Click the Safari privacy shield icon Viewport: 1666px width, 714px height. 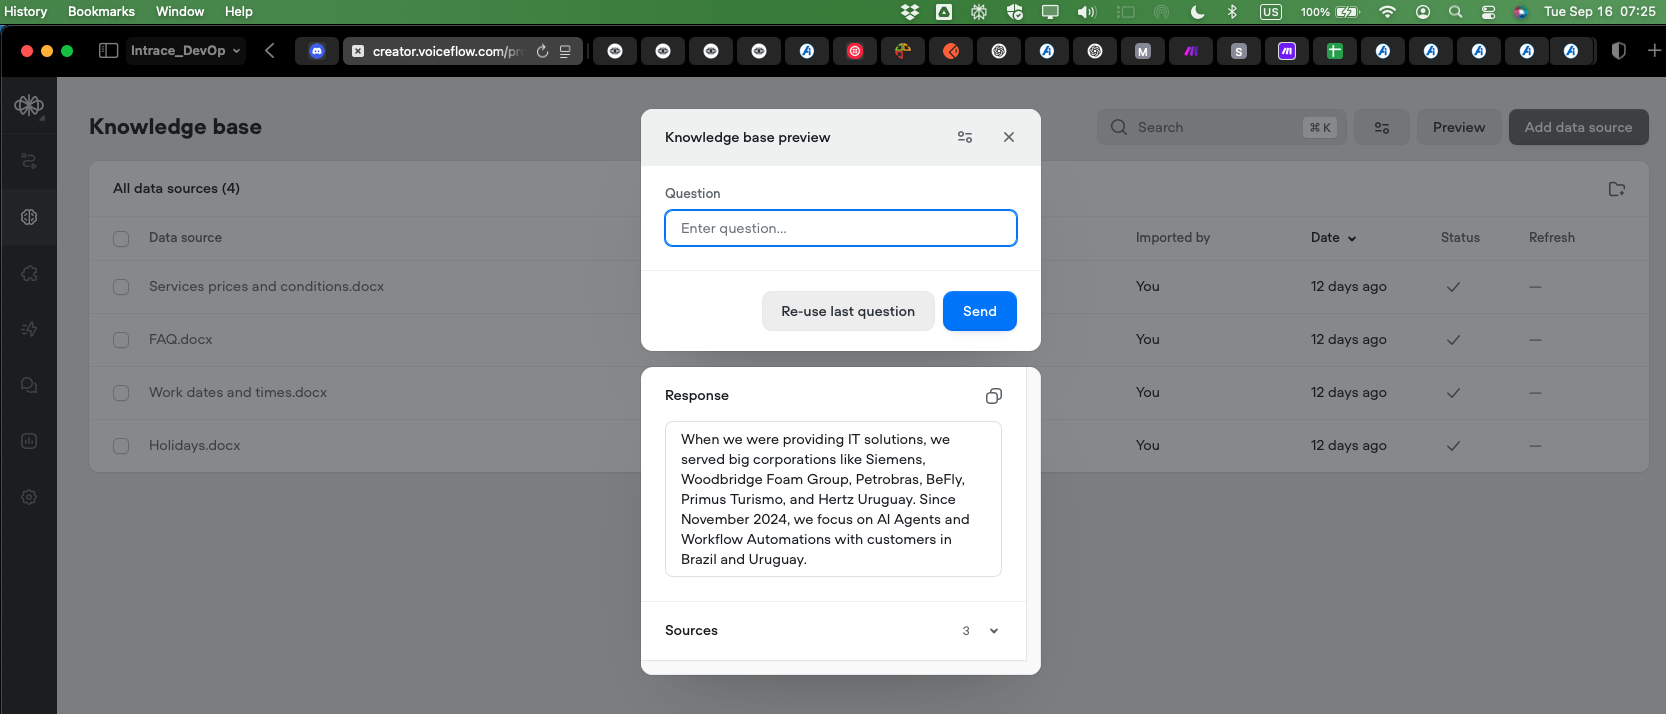[x=1619, y=51]
